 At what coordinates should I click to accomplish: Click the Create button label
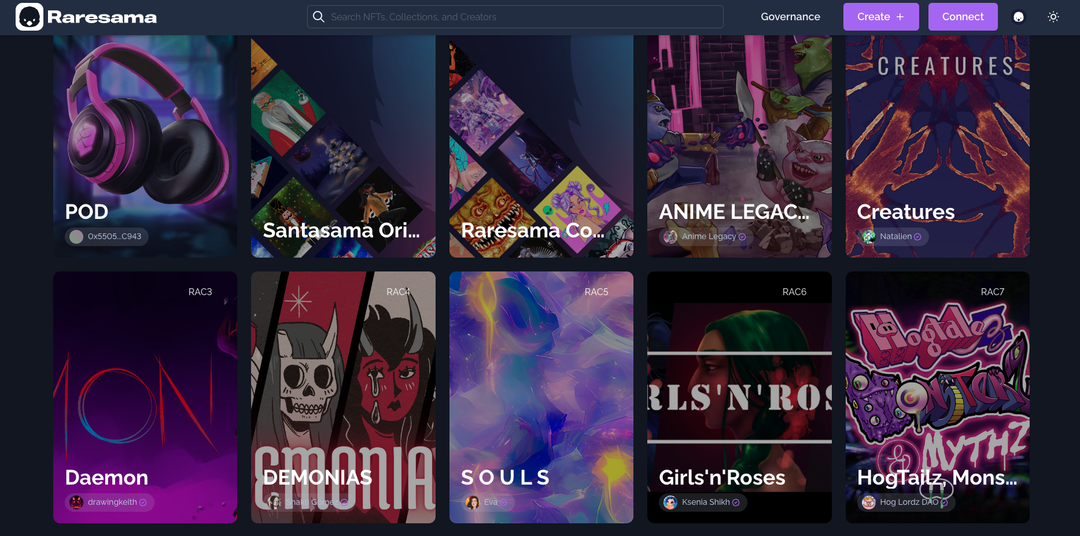pyautogui.click(x=873, y=17)
